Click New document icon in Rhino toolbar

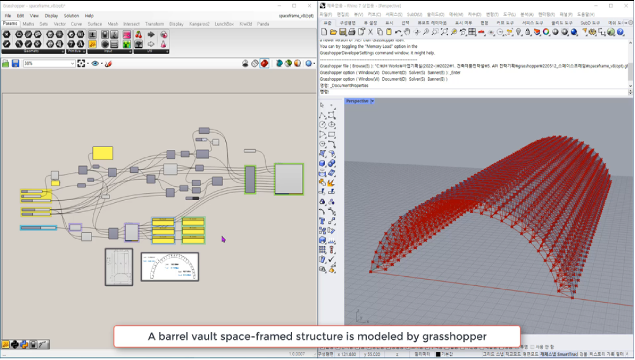[324, 32]
